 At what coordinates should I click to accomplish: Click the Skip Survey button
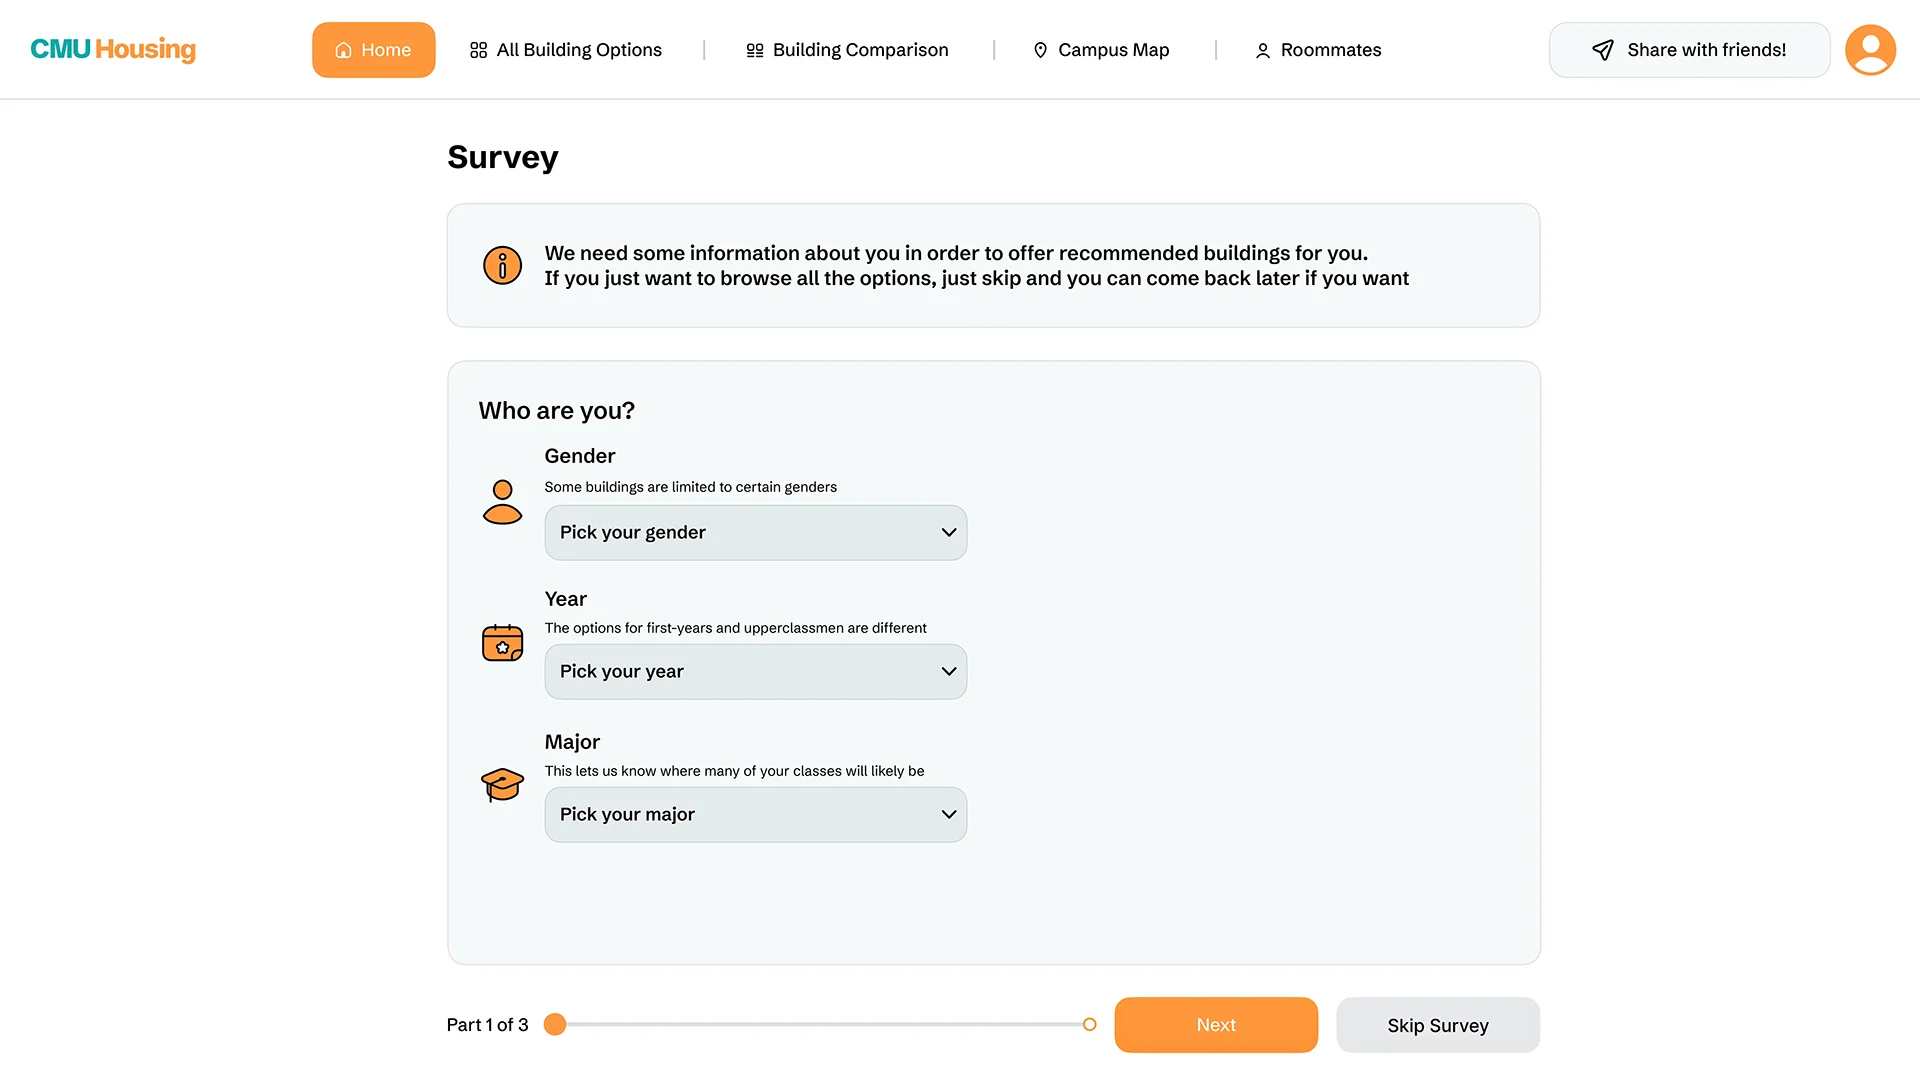[1437, 1025]
